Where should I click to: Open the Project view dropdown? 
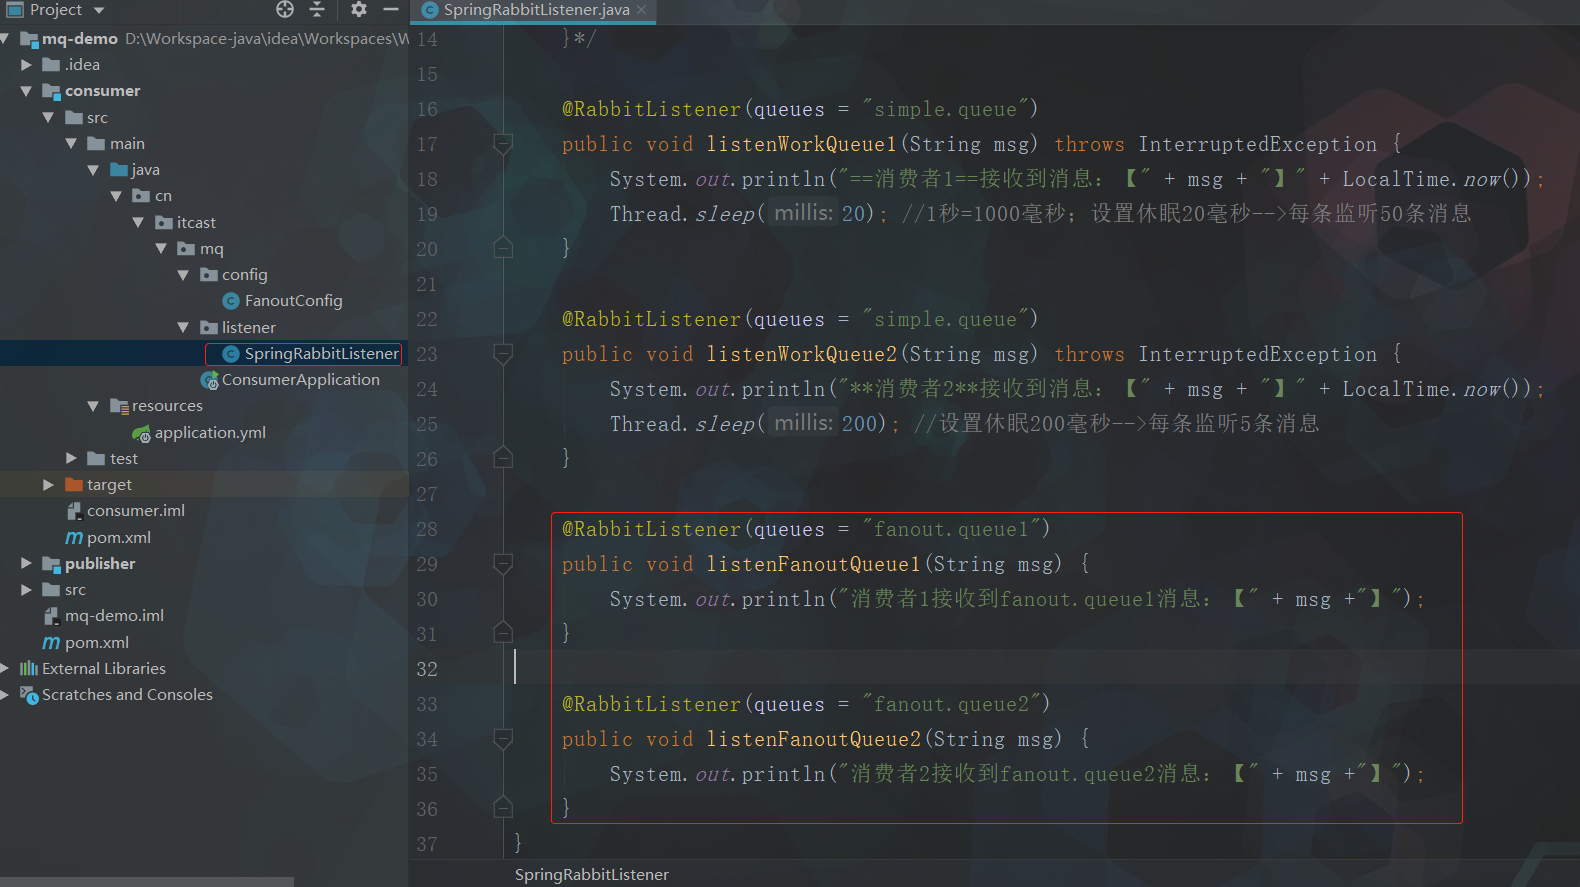(99, 10)
